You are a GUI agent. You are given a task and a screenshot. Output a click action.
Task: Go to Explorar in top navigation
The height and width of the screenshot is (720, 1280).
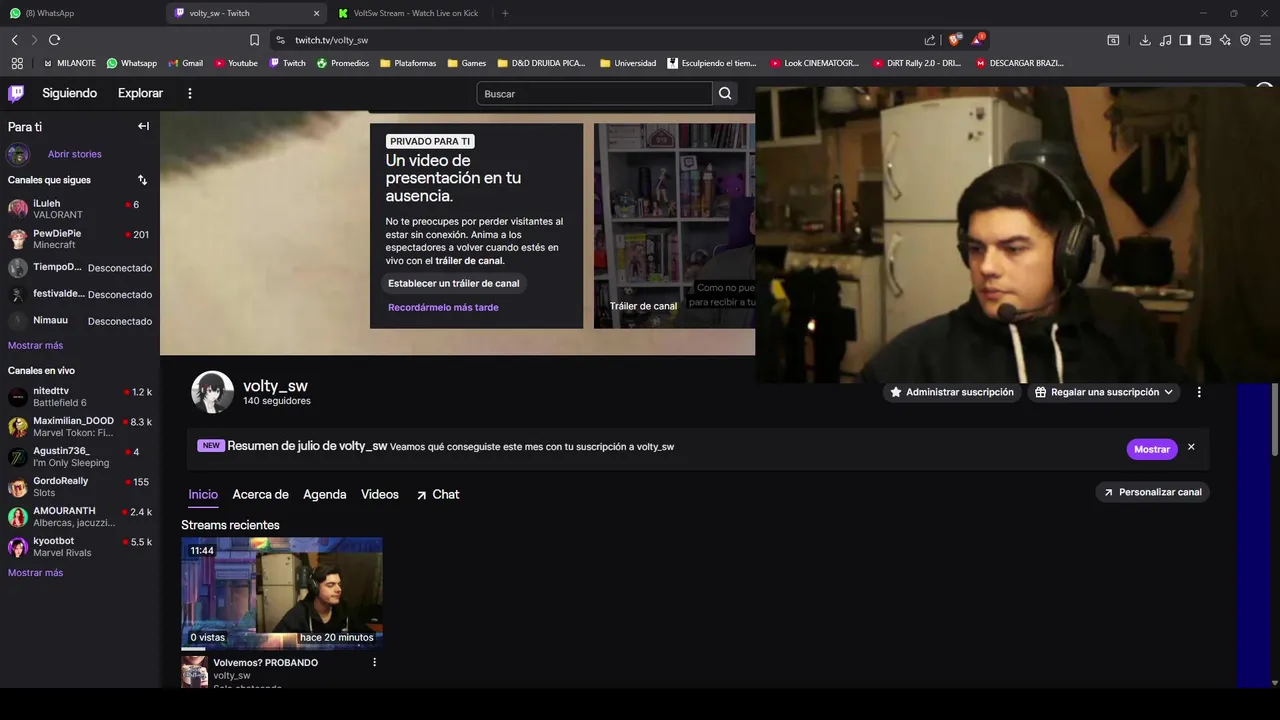click(x=140, y=93)
